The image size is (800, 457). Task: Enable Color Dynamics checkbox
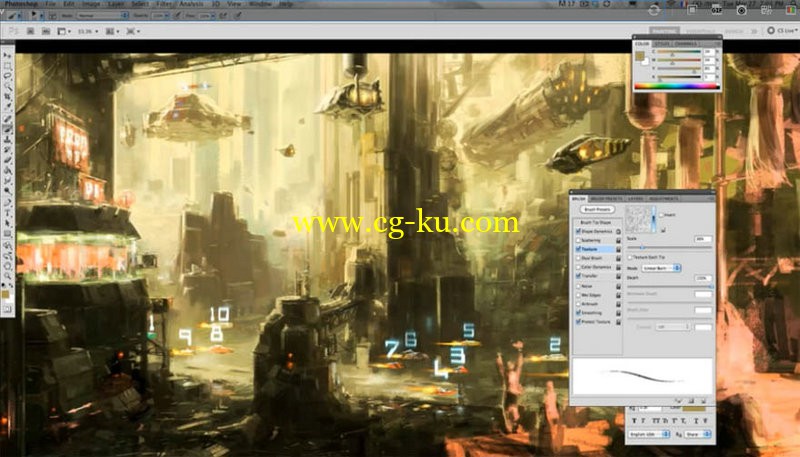click(579, 267)
